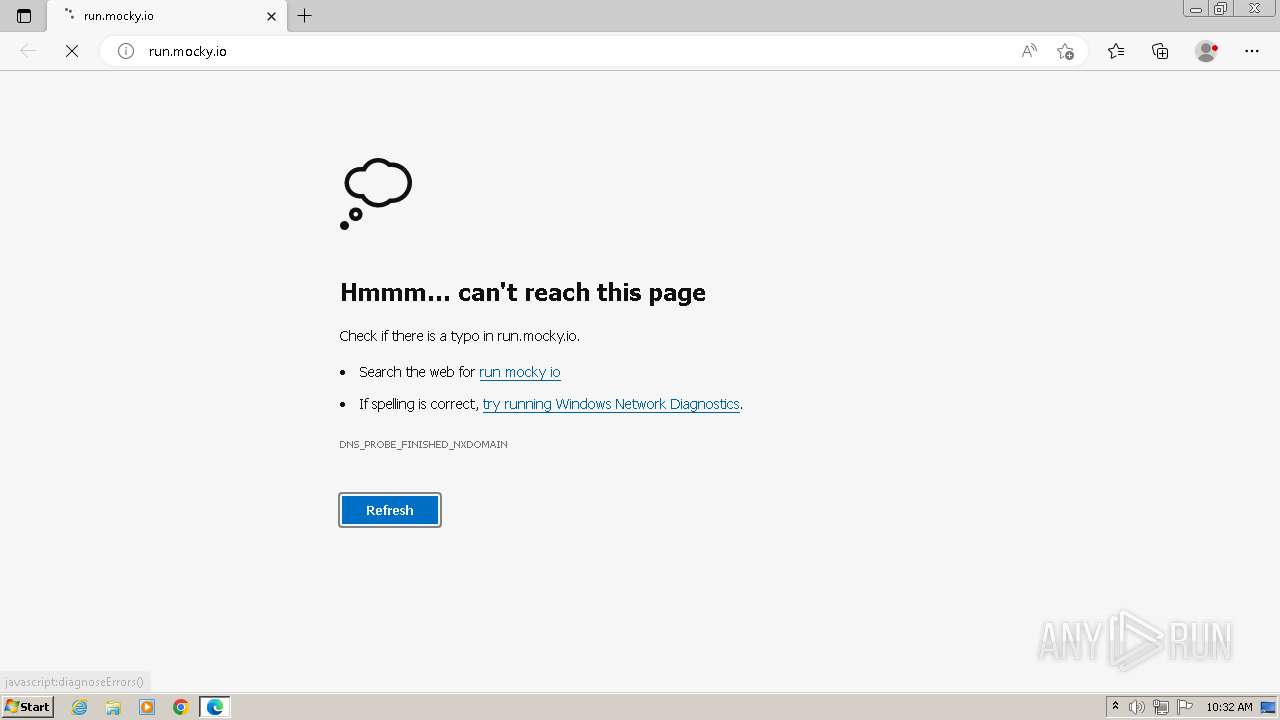Minimize the Edge window

coord(1196,9)
